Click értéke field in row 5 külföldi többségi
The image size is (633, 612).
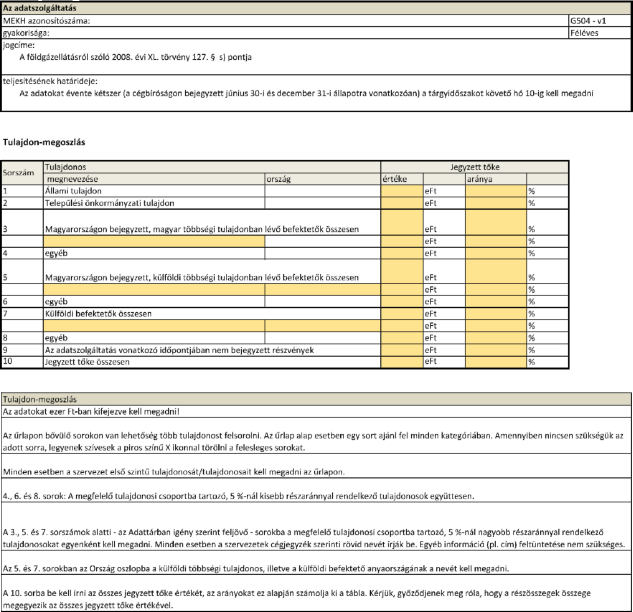402,272
